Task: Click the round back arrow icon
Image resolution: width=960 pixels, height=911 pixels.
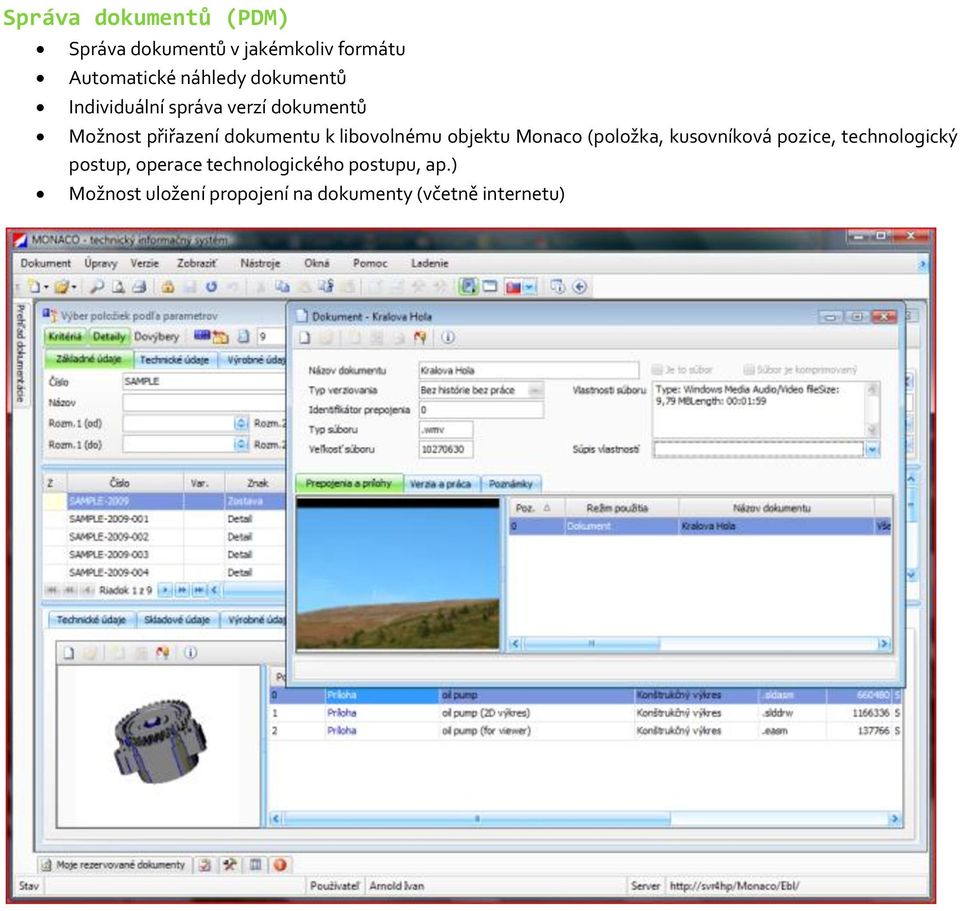Action: (580, 287)
